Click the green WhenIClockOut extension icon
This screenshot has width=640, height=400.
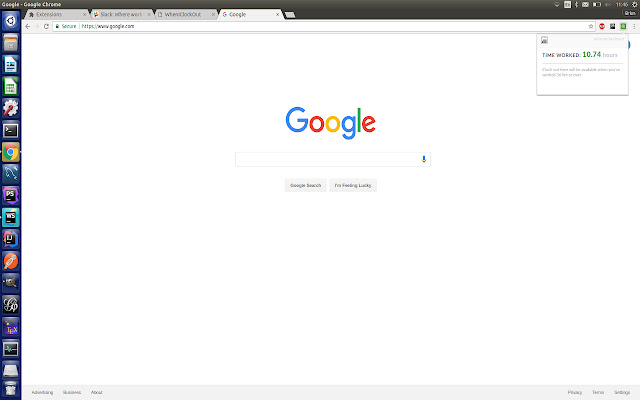[x=623, y=26]
